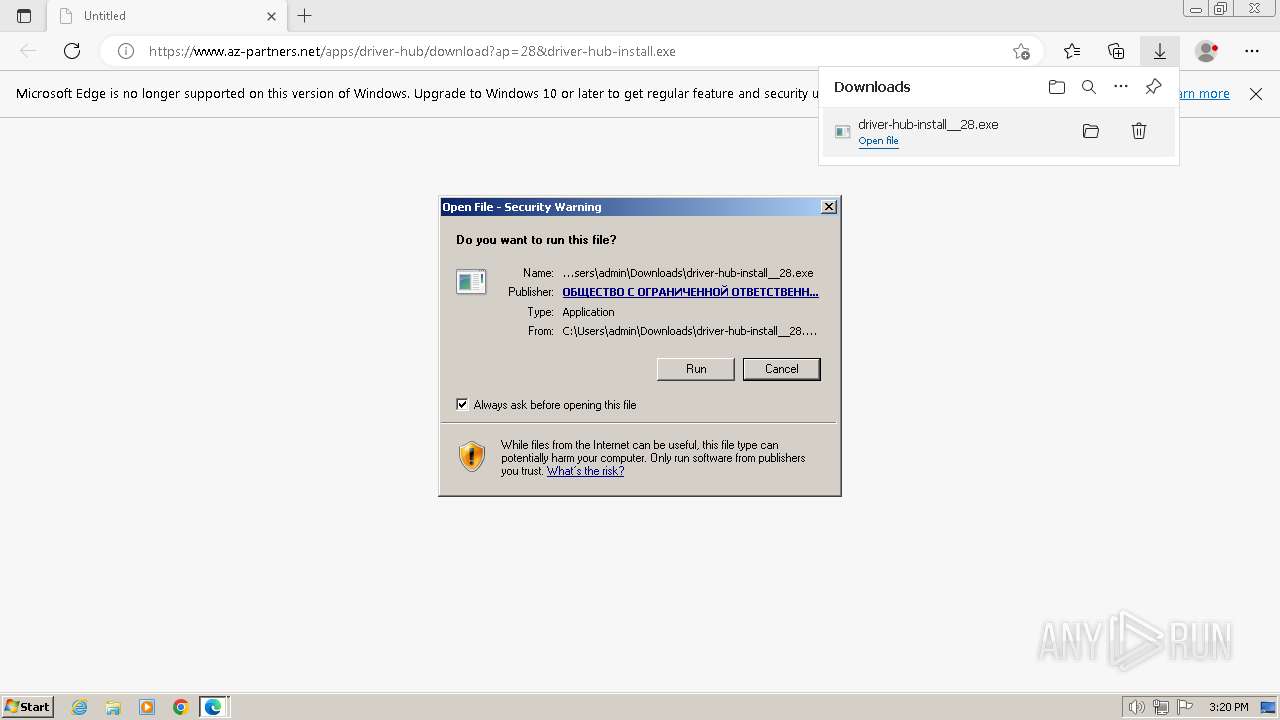This screenshot has height=720, width=1280.
Task: Reload the current page
Action: pyautogui.click(x=72, y=51)
